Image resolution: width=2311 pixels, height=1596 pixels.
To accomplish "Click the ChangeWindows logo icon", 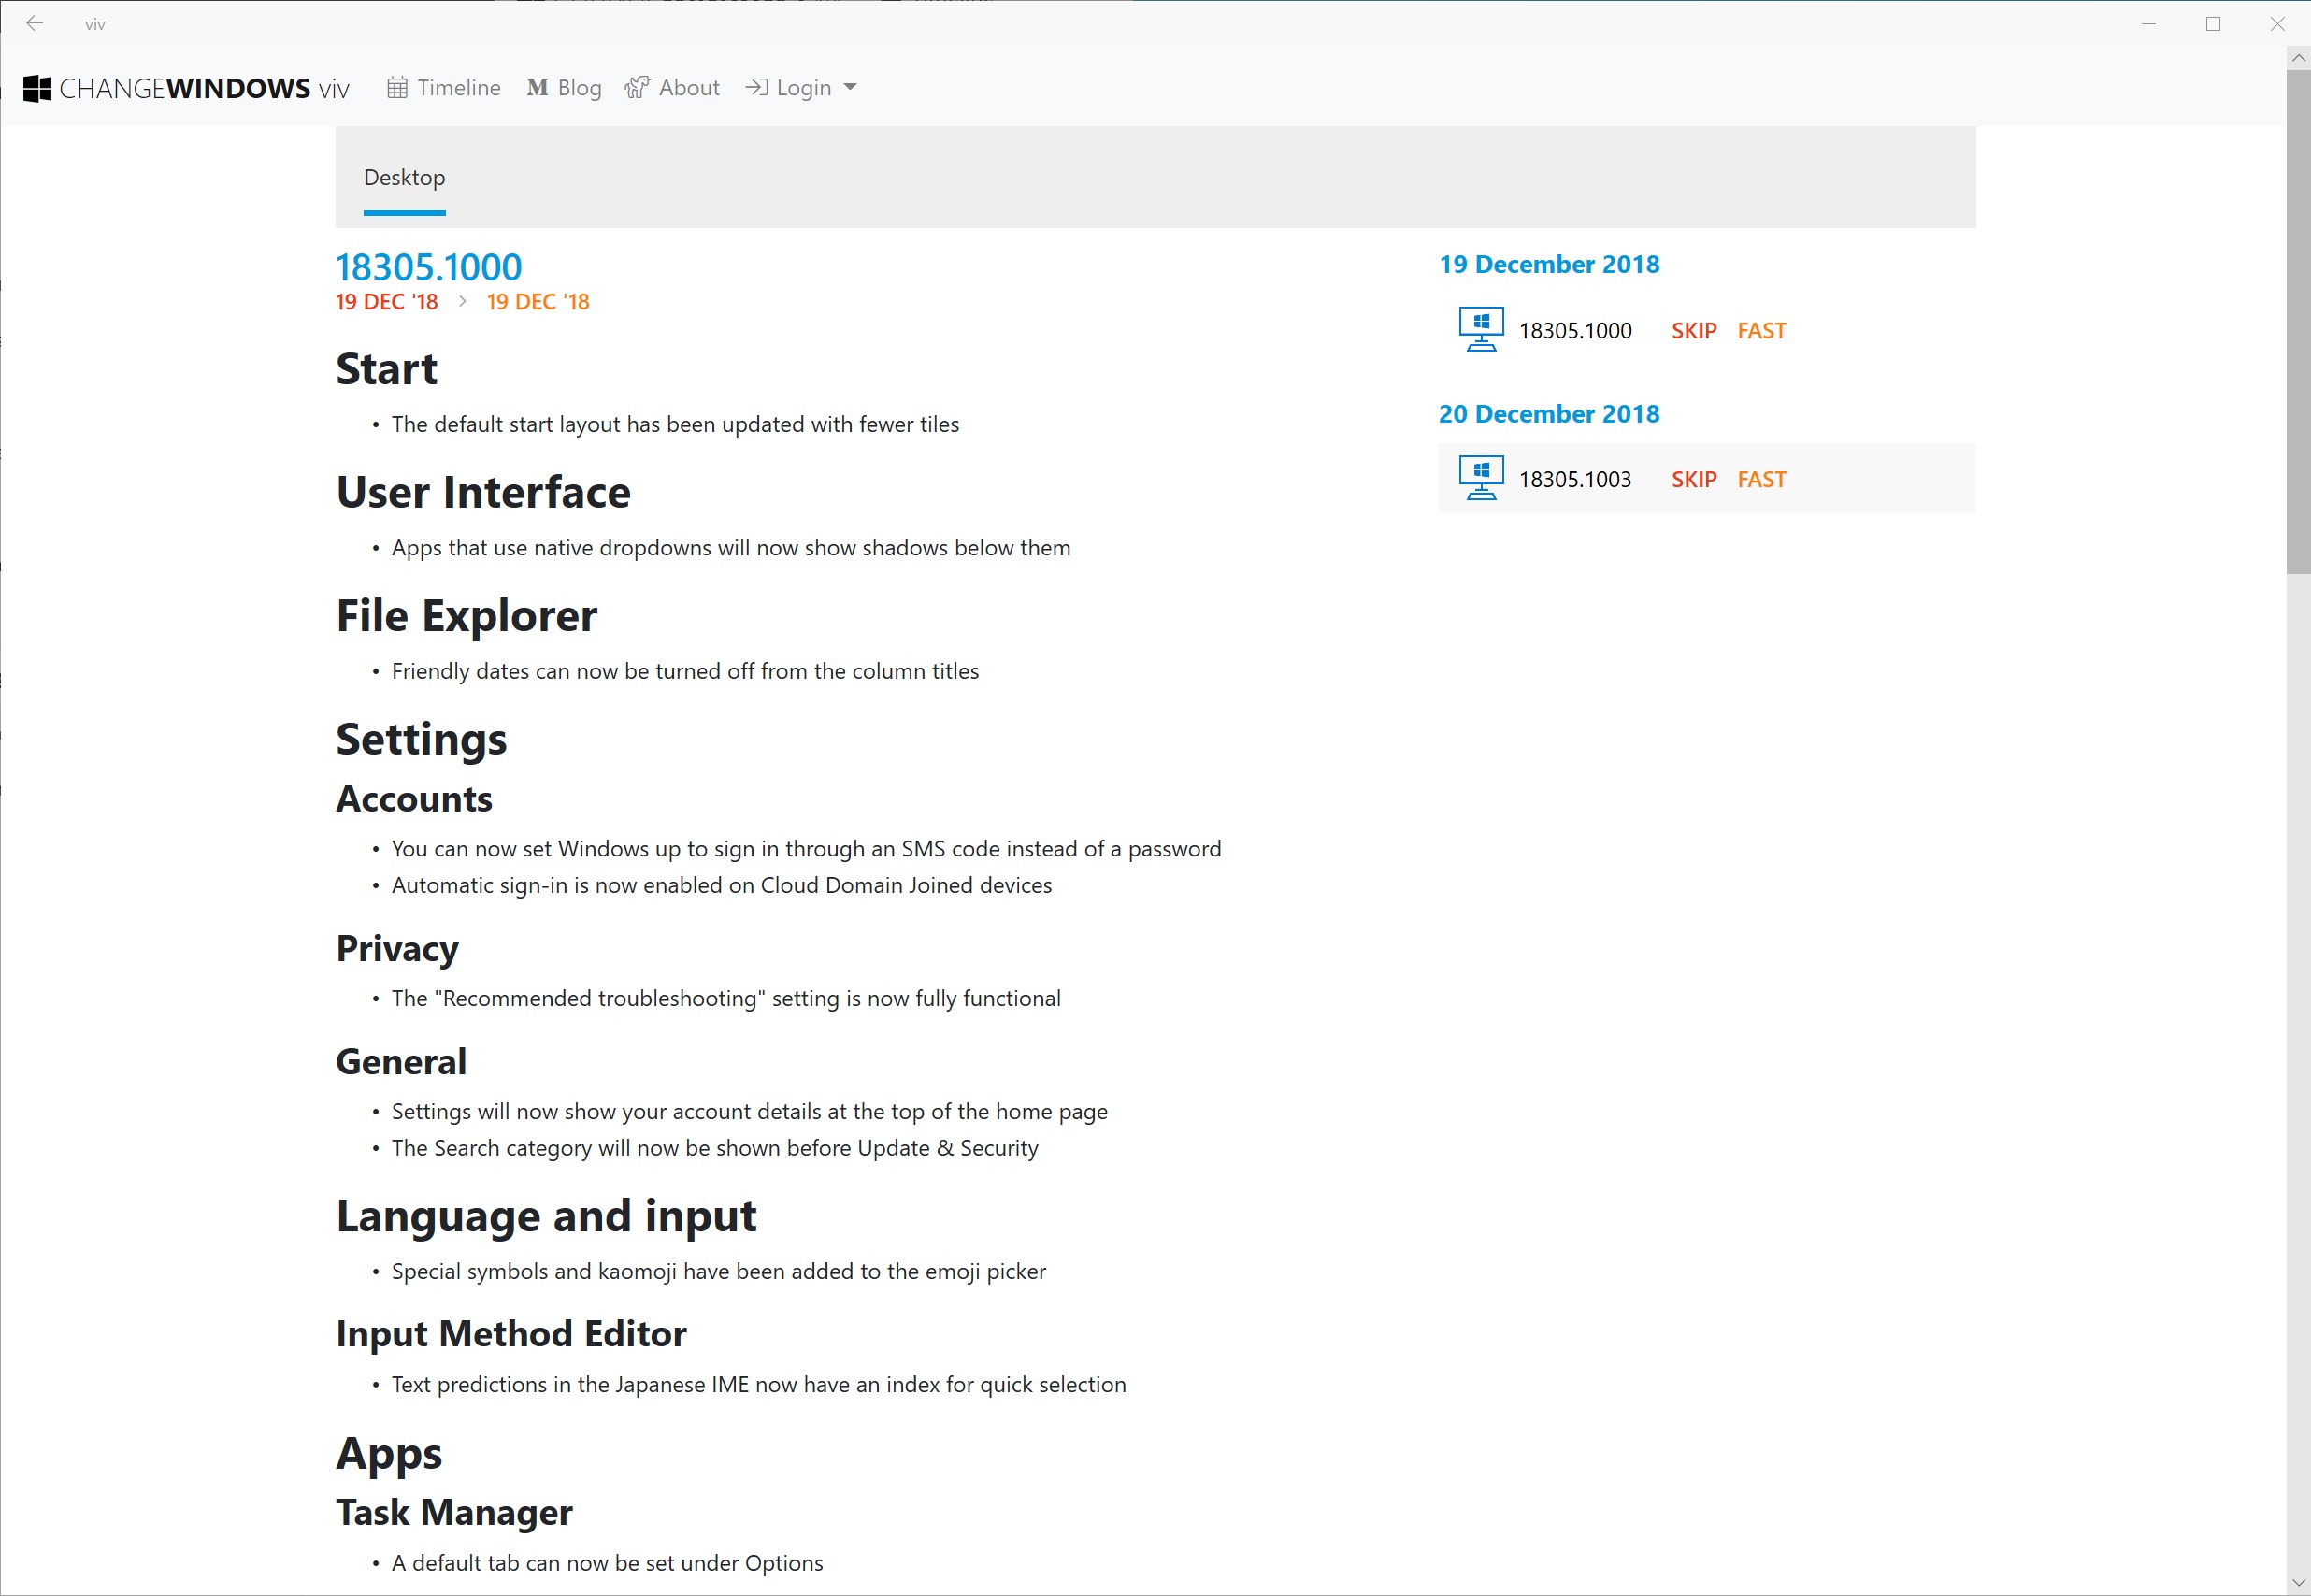I will pos(37,88).
